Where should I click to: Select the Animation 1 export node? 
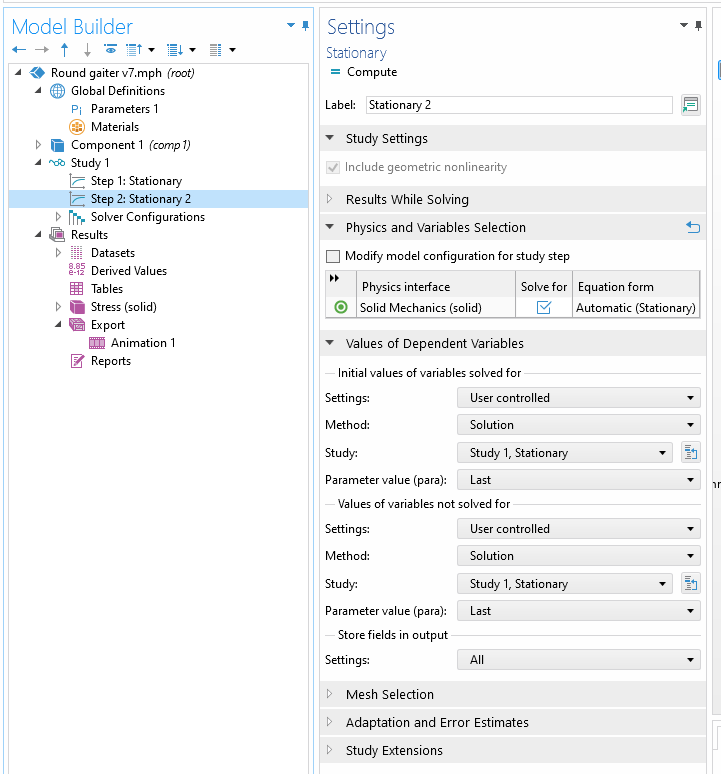pyautogui.click(x=142, y=343)
